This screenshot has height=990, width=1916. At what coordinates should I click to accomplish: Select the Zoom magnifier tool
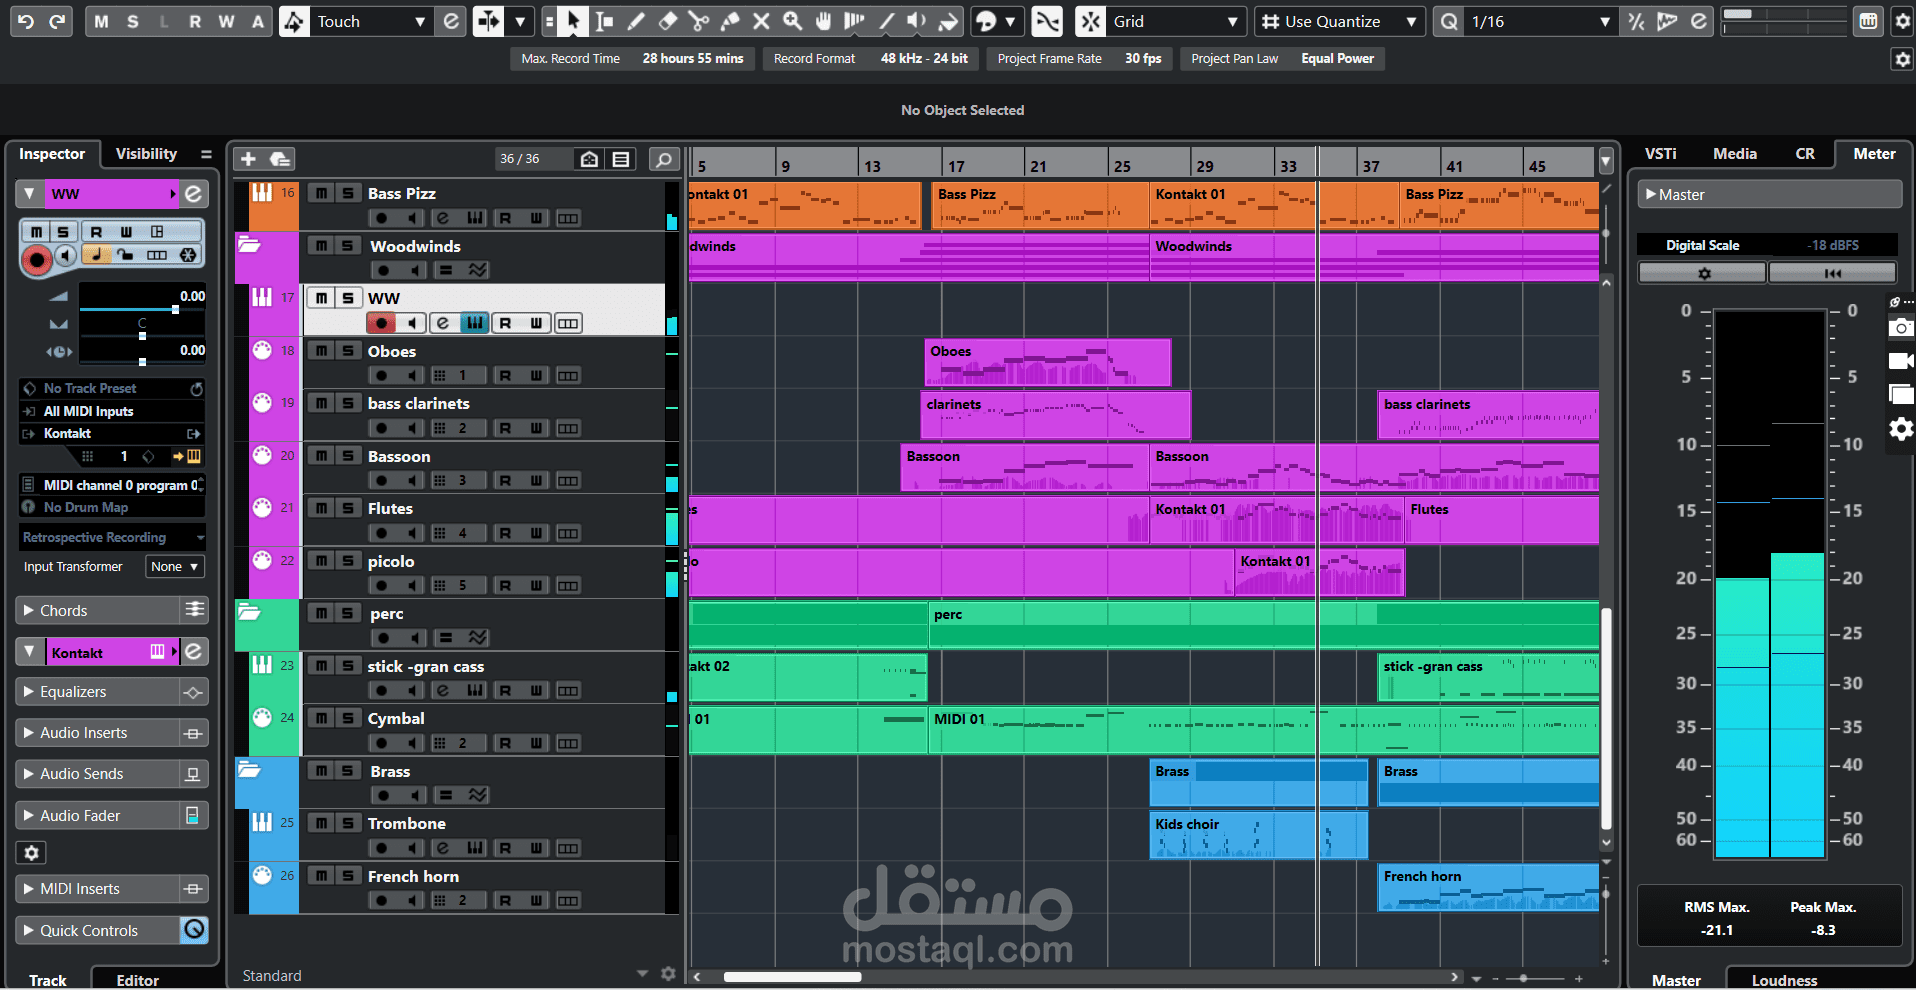(x=792, y=21)
